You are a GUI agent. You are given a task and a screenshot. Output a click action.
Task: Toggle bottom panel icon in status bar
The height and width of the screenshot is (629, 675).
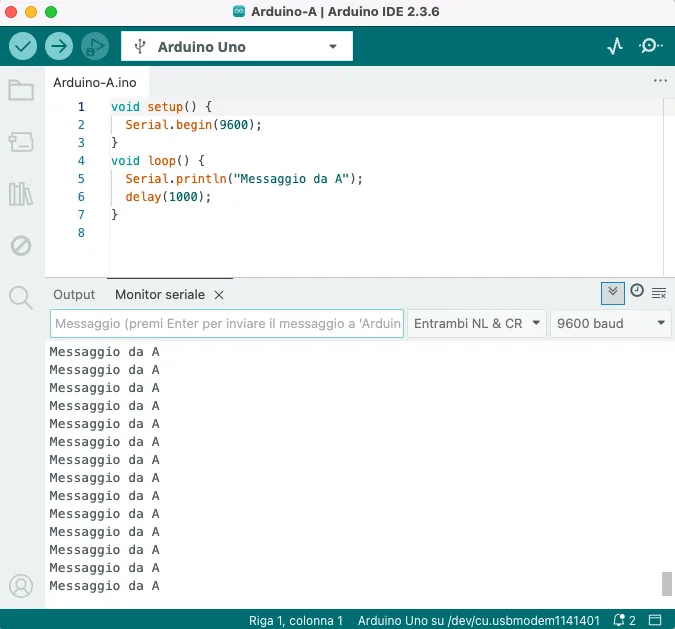click(655, 620)
